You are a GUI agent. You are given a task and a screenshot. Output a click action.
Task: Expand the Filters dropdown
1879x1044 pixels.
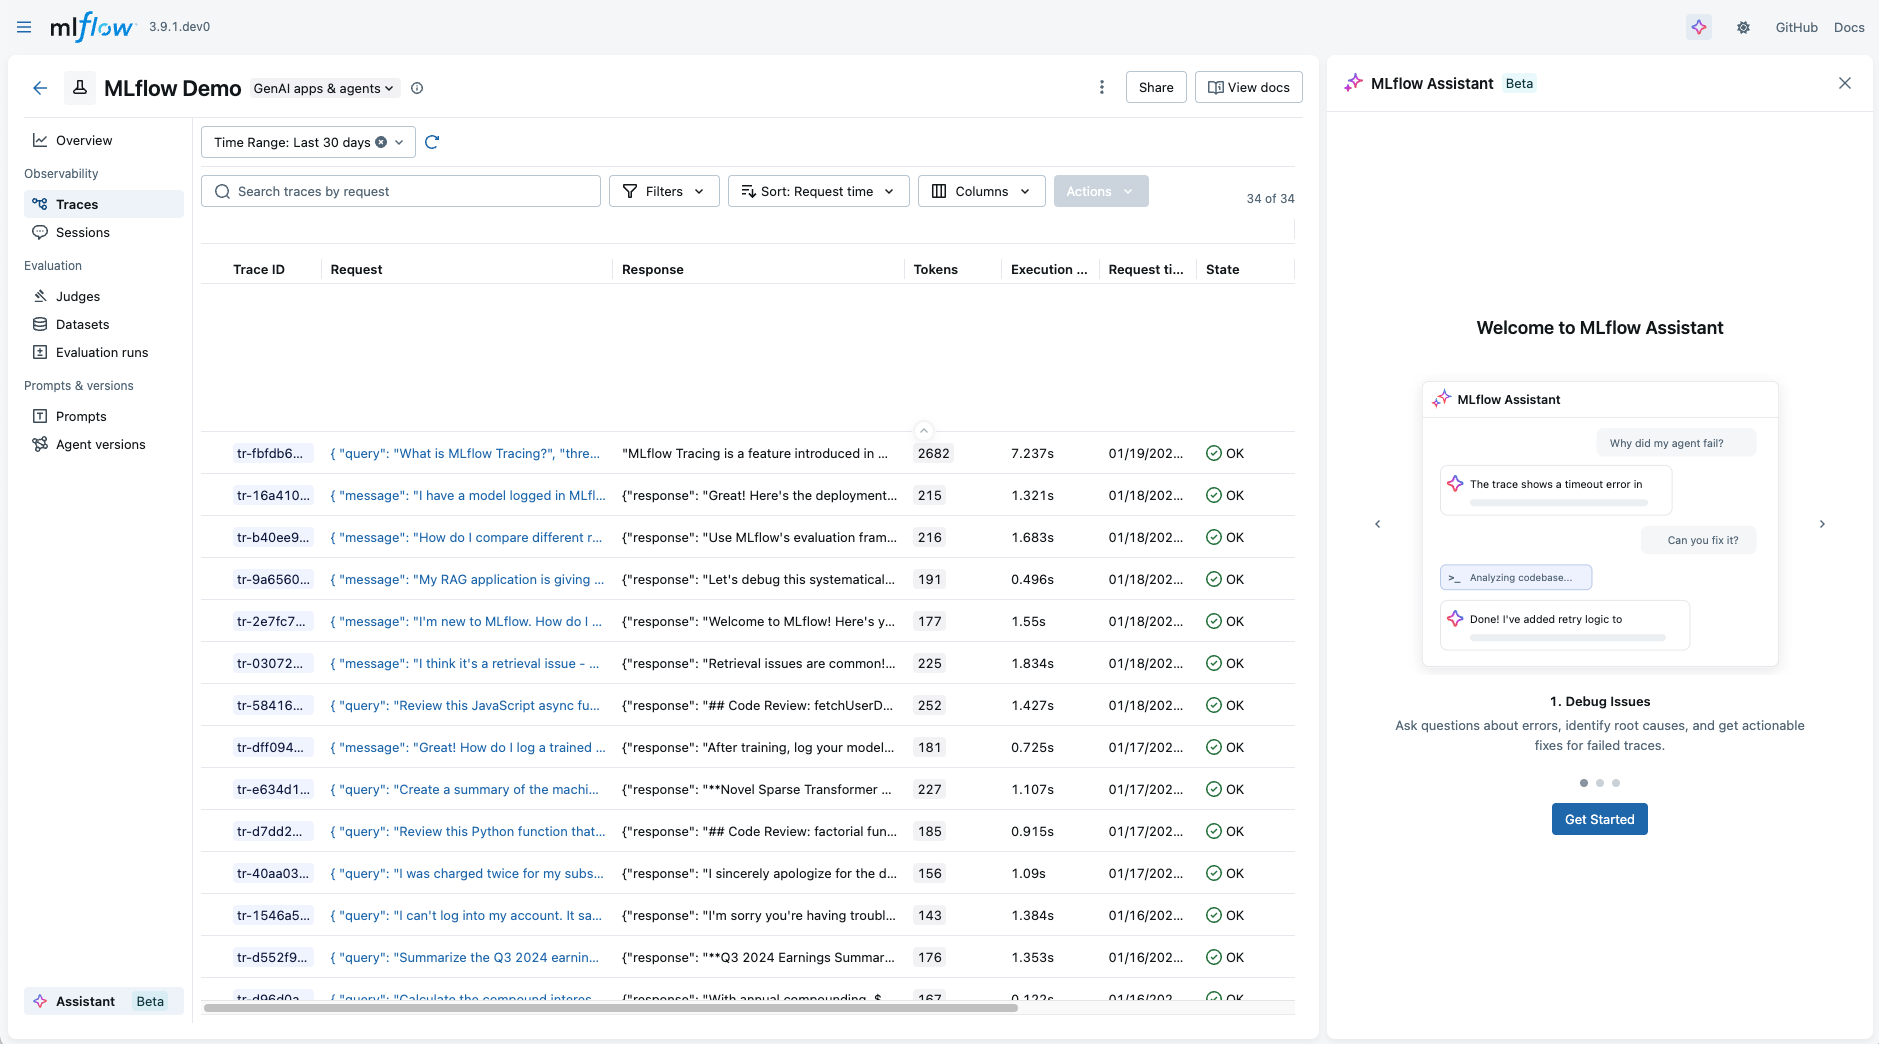(x=663, y=191)
